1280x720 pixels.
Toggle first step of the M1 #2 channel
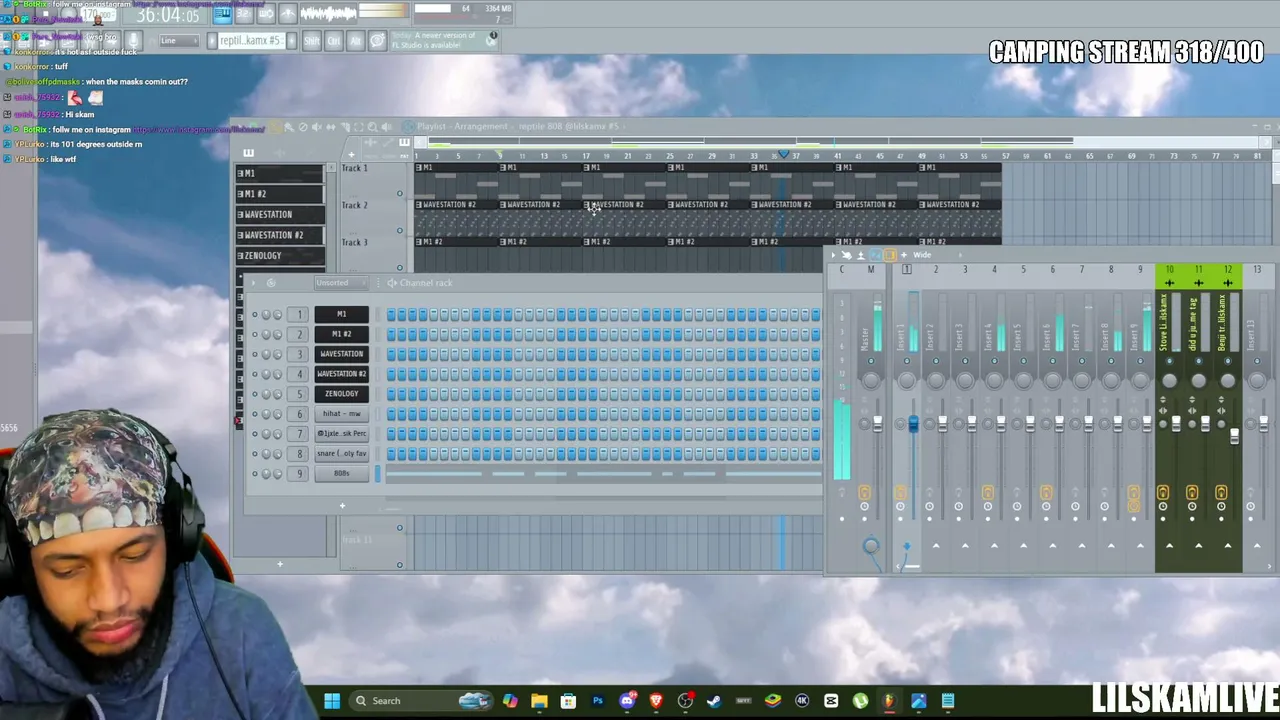coord(391,335)
